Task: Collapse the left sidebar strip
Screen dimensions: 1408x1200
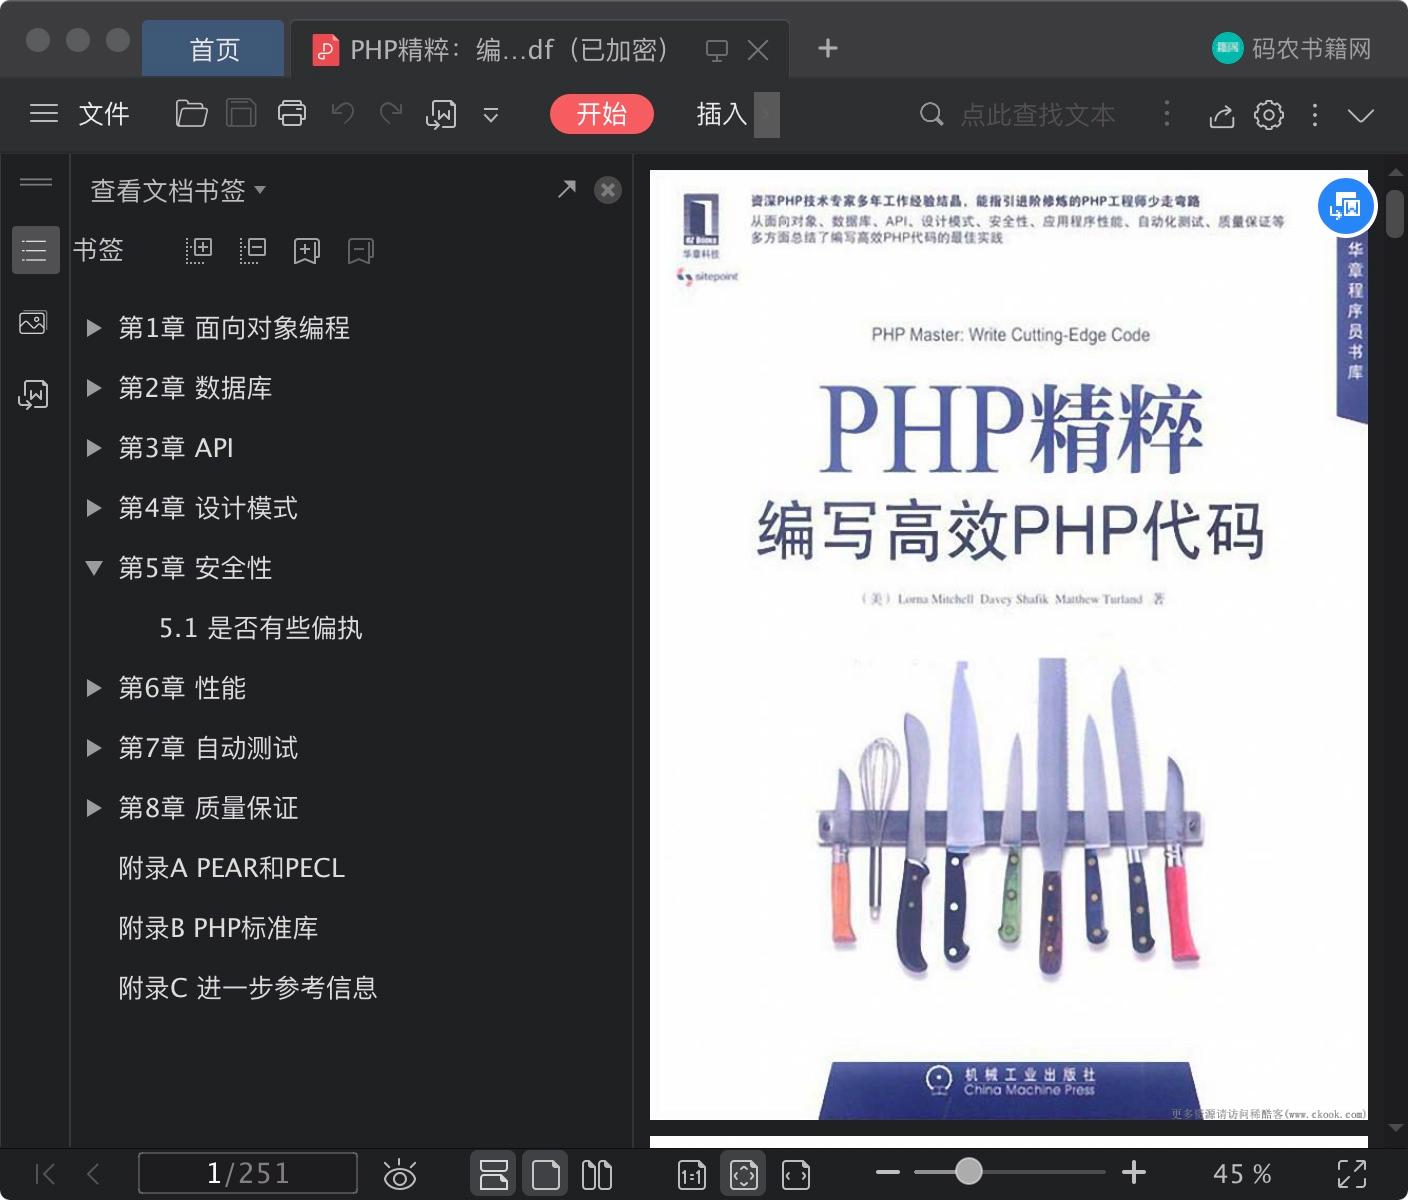Action: (x=36, y=182)
